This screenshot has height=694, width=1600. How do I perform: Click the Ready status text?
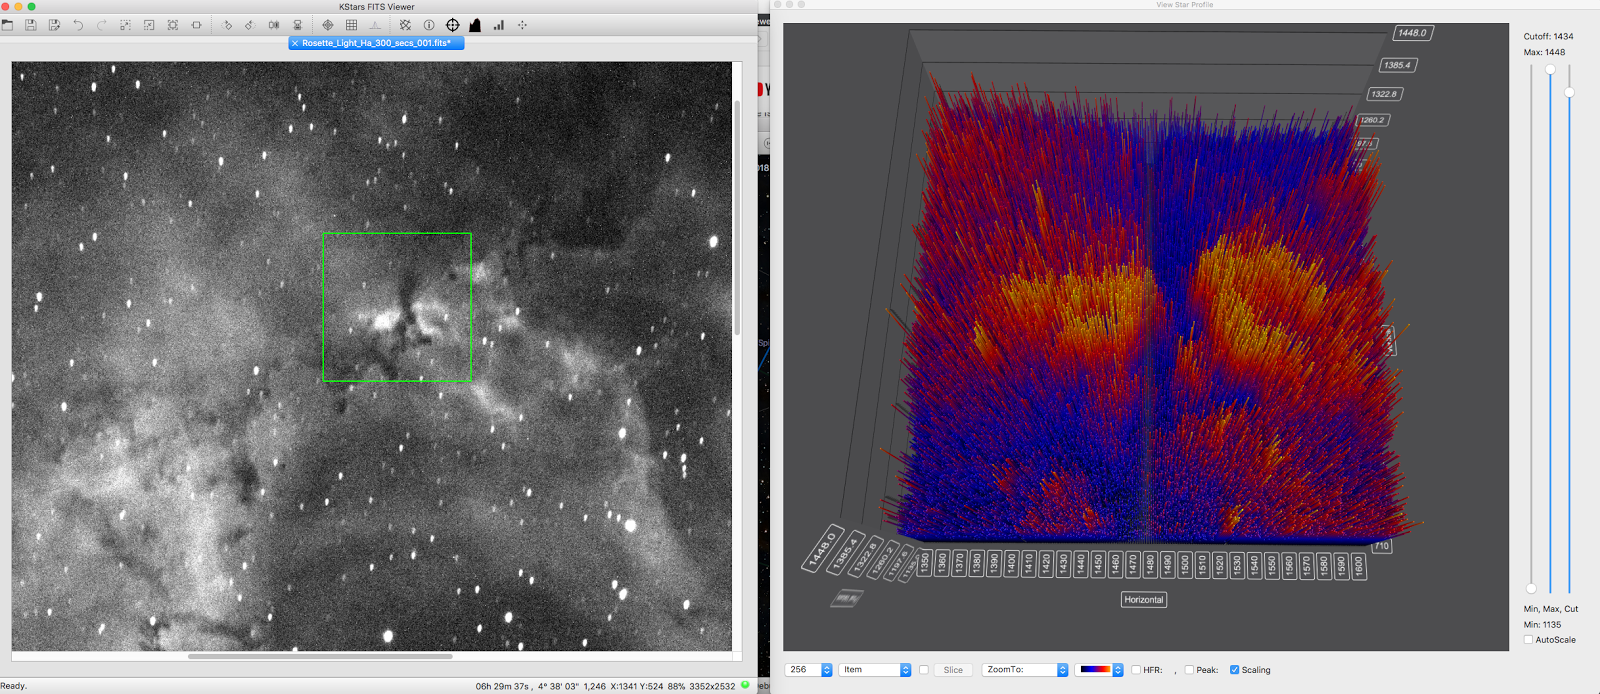coord(14,686)
